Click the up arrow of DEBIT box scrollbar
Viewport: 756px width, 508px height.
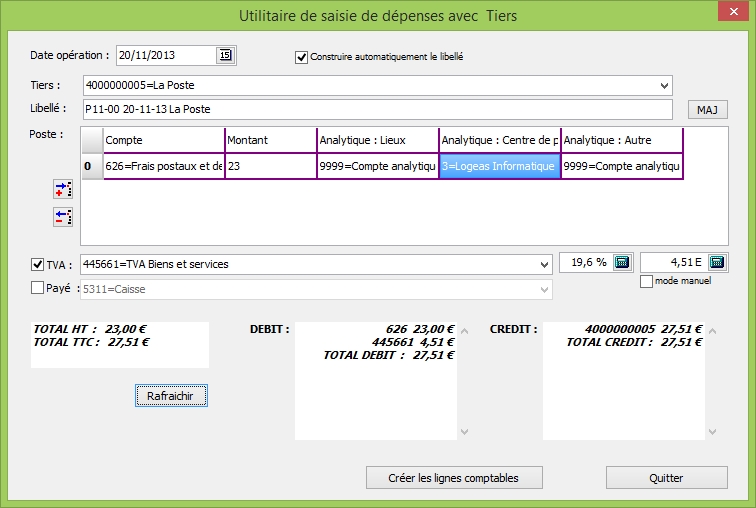tap(463, 329)
